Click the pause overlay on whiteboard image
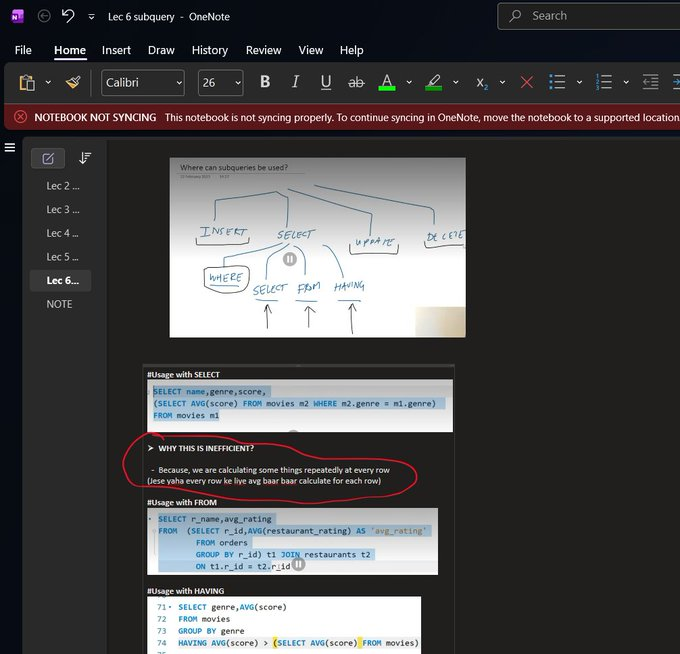 click(290, 259)
